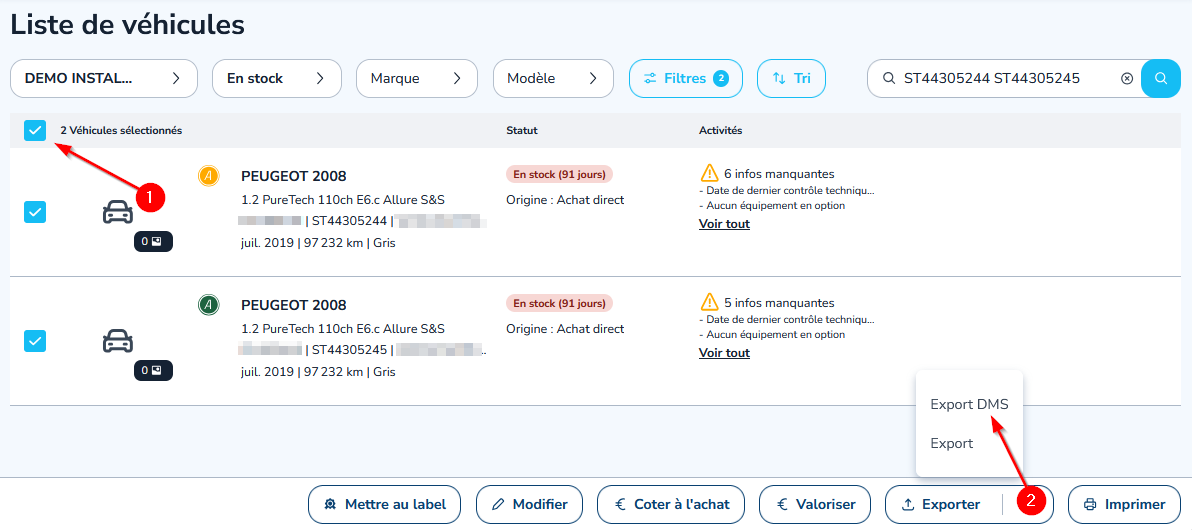This screenshot has width=1192, height=530.
Task: Uncheck the checkbox for vehicle ST44305244
Action: point(35,212)
